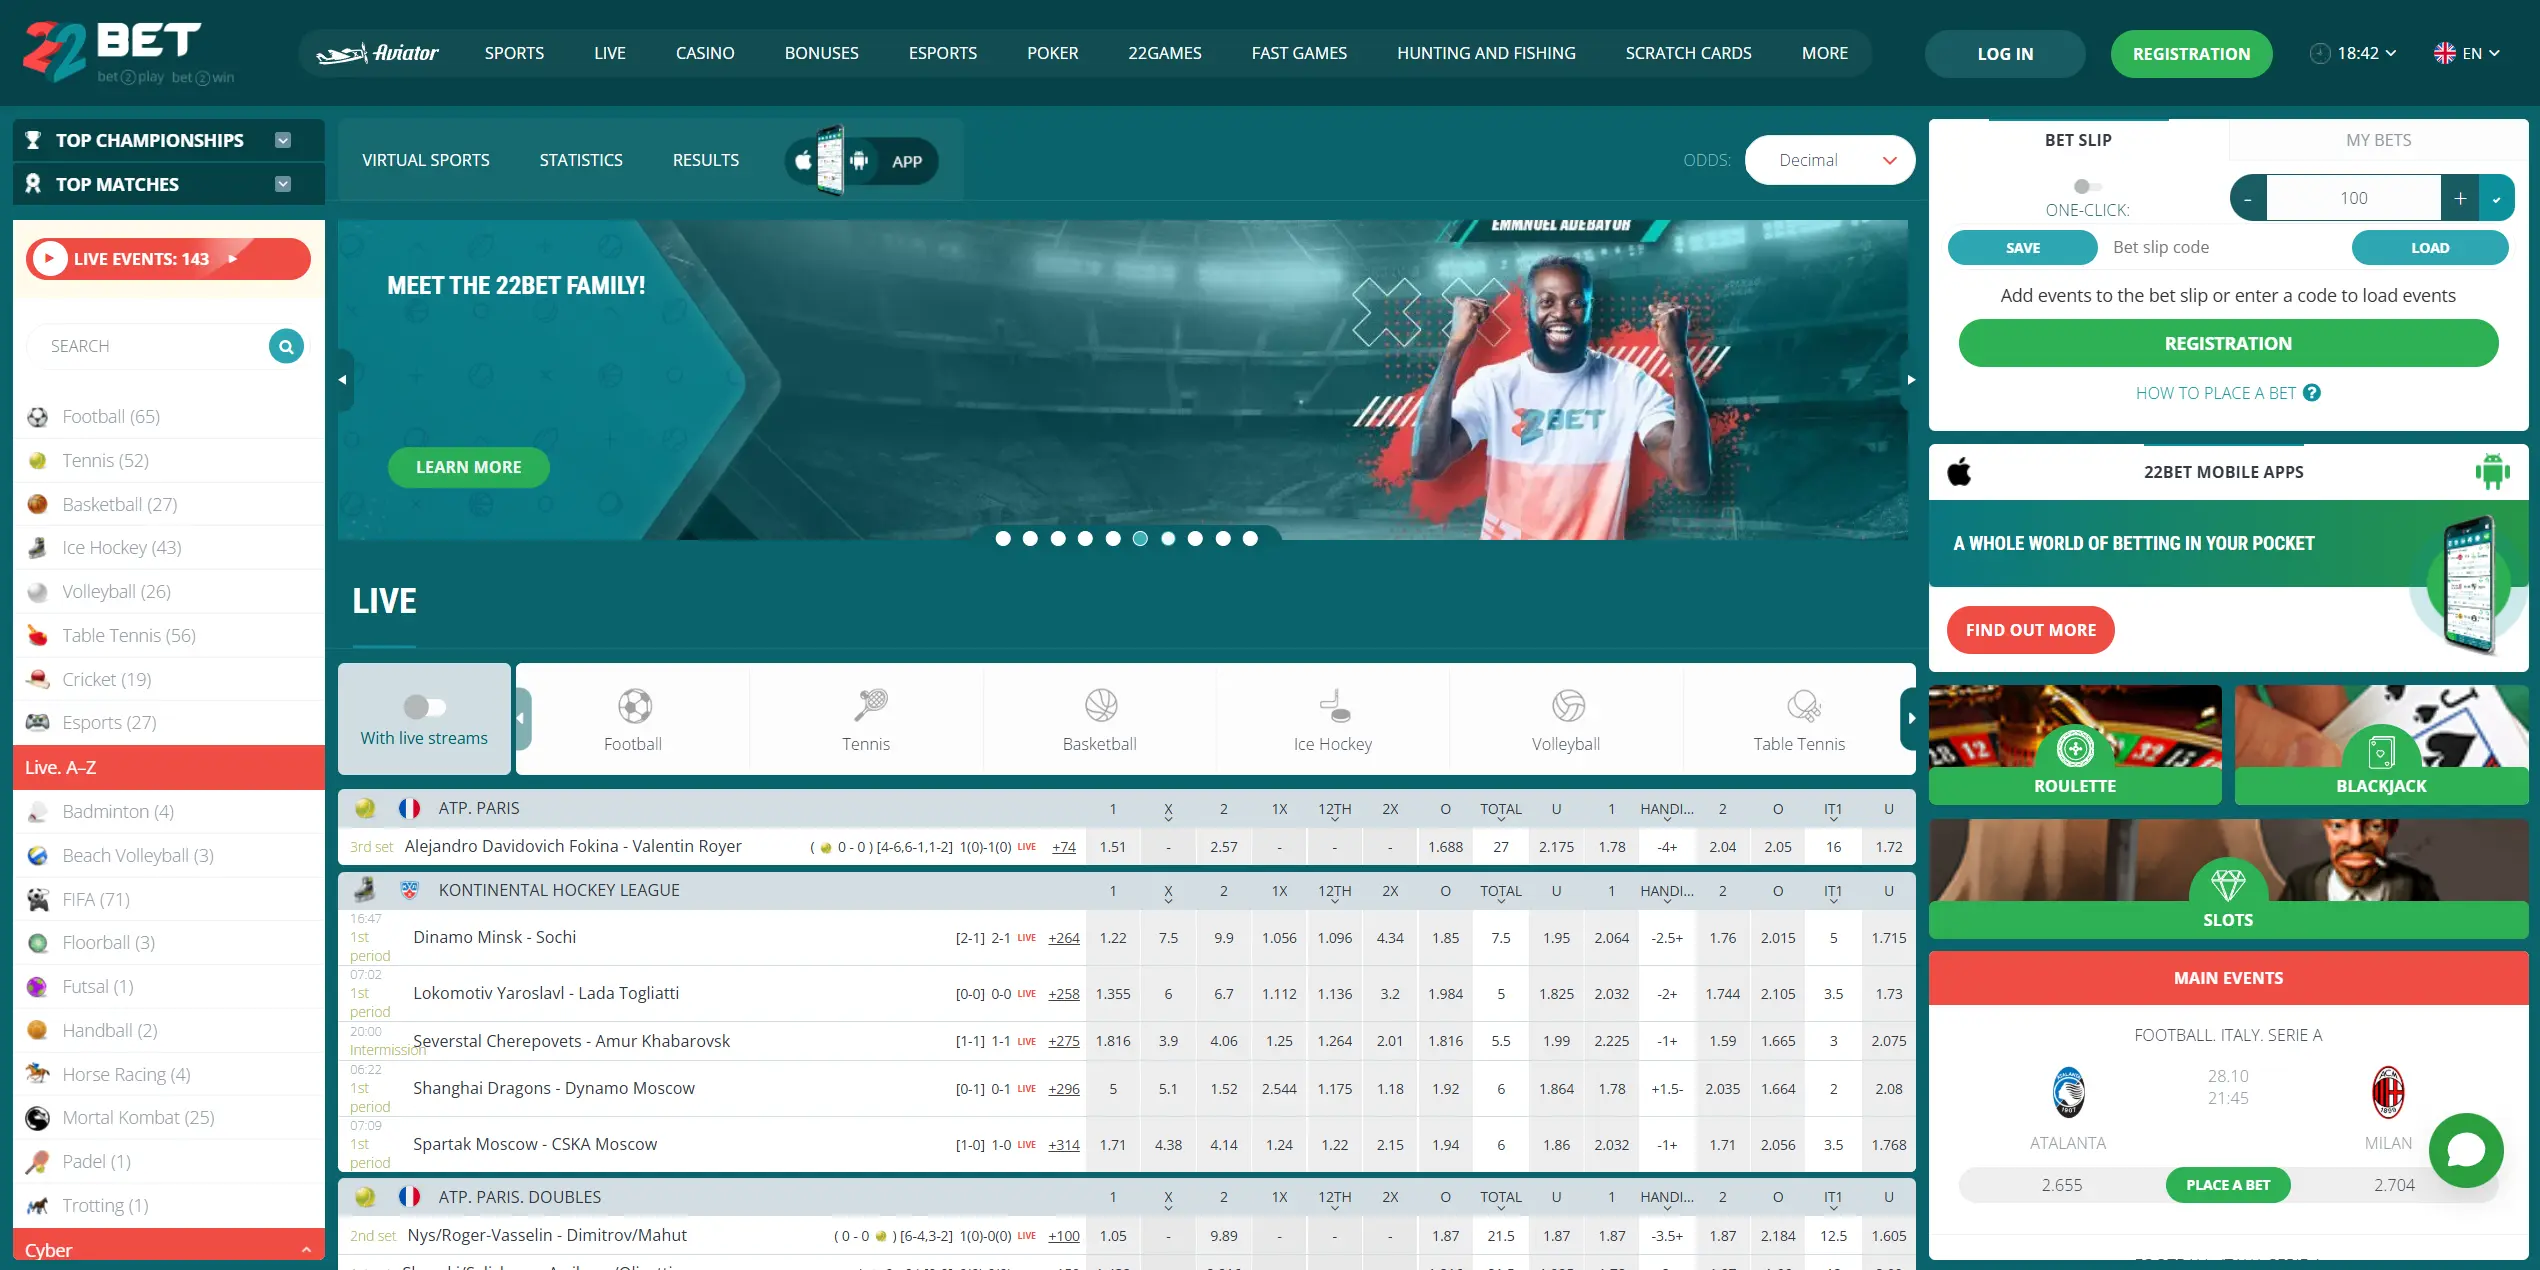Image resolution: width=2540 pixels, height=1270 pixels.
Task: Open the Decimal odds format dropdown
Action: point(1829,160)
